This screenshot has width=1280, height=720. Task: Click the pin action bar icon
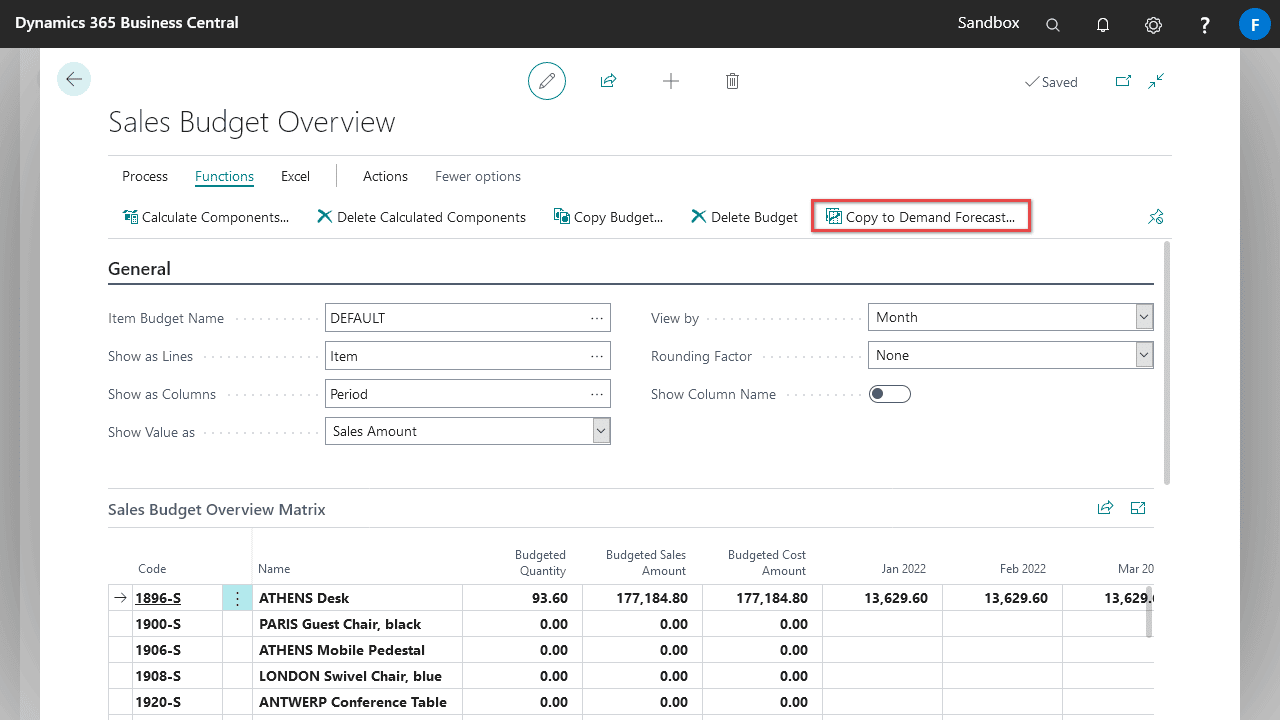click(x=1156, y=216)
